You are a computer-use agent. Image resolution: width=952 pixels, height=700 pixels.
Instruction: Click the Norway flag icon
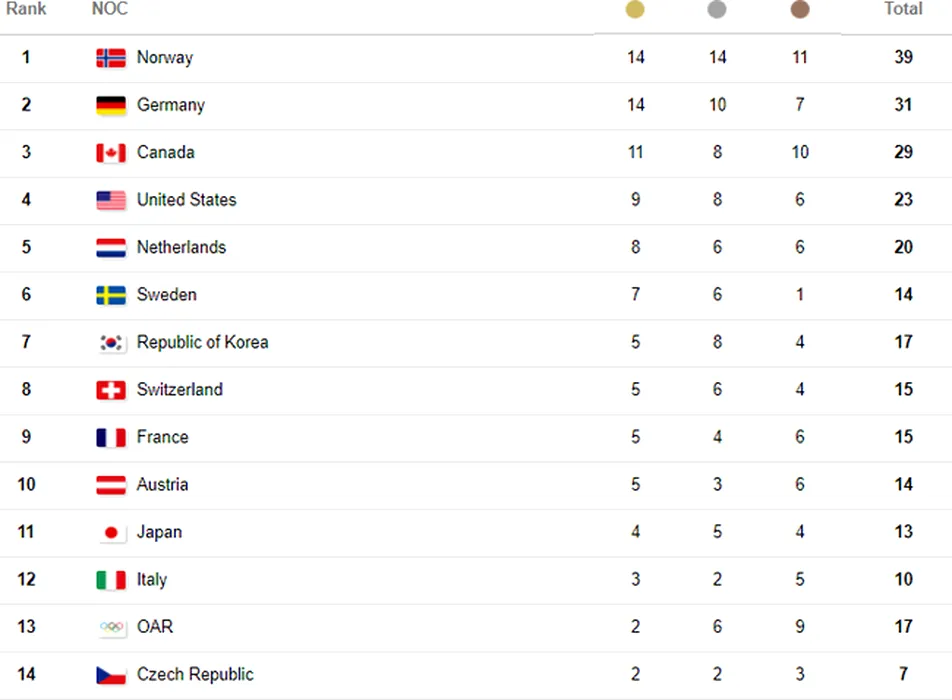point(111,58)
